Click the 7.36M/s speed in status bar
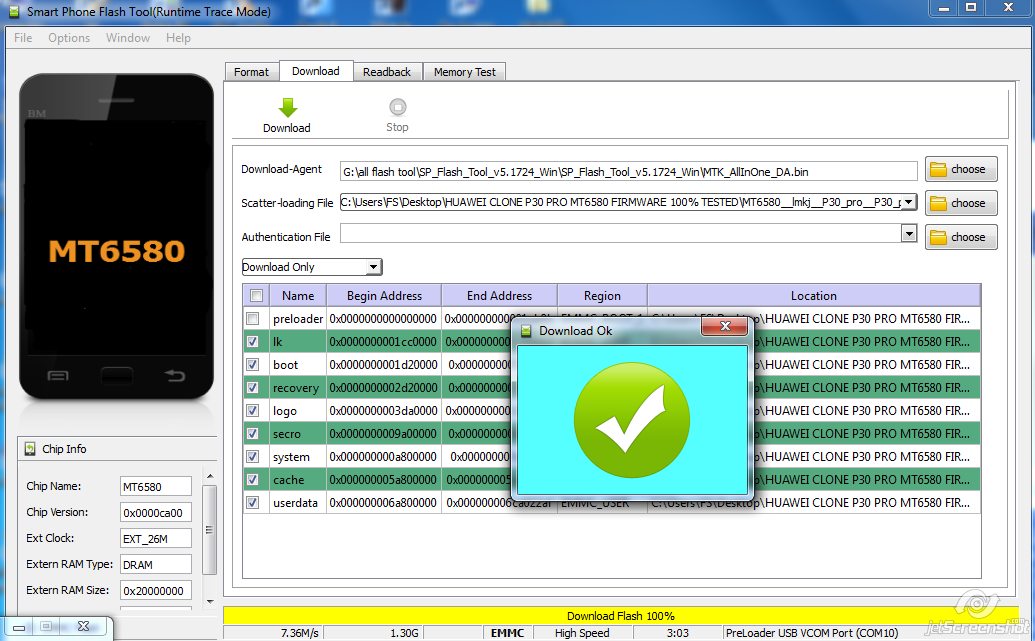 pos(300,632)
